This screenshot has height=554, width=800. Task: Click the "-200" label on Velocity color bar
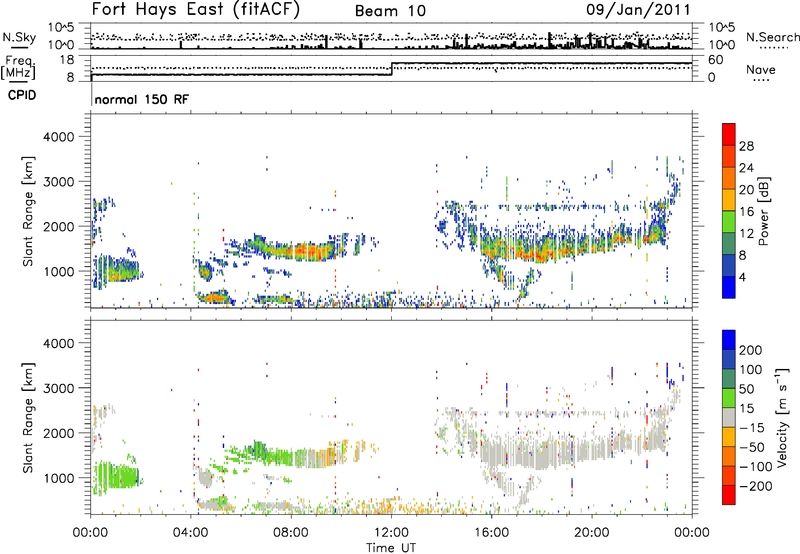pyautogui.click(x=755, y=486)
